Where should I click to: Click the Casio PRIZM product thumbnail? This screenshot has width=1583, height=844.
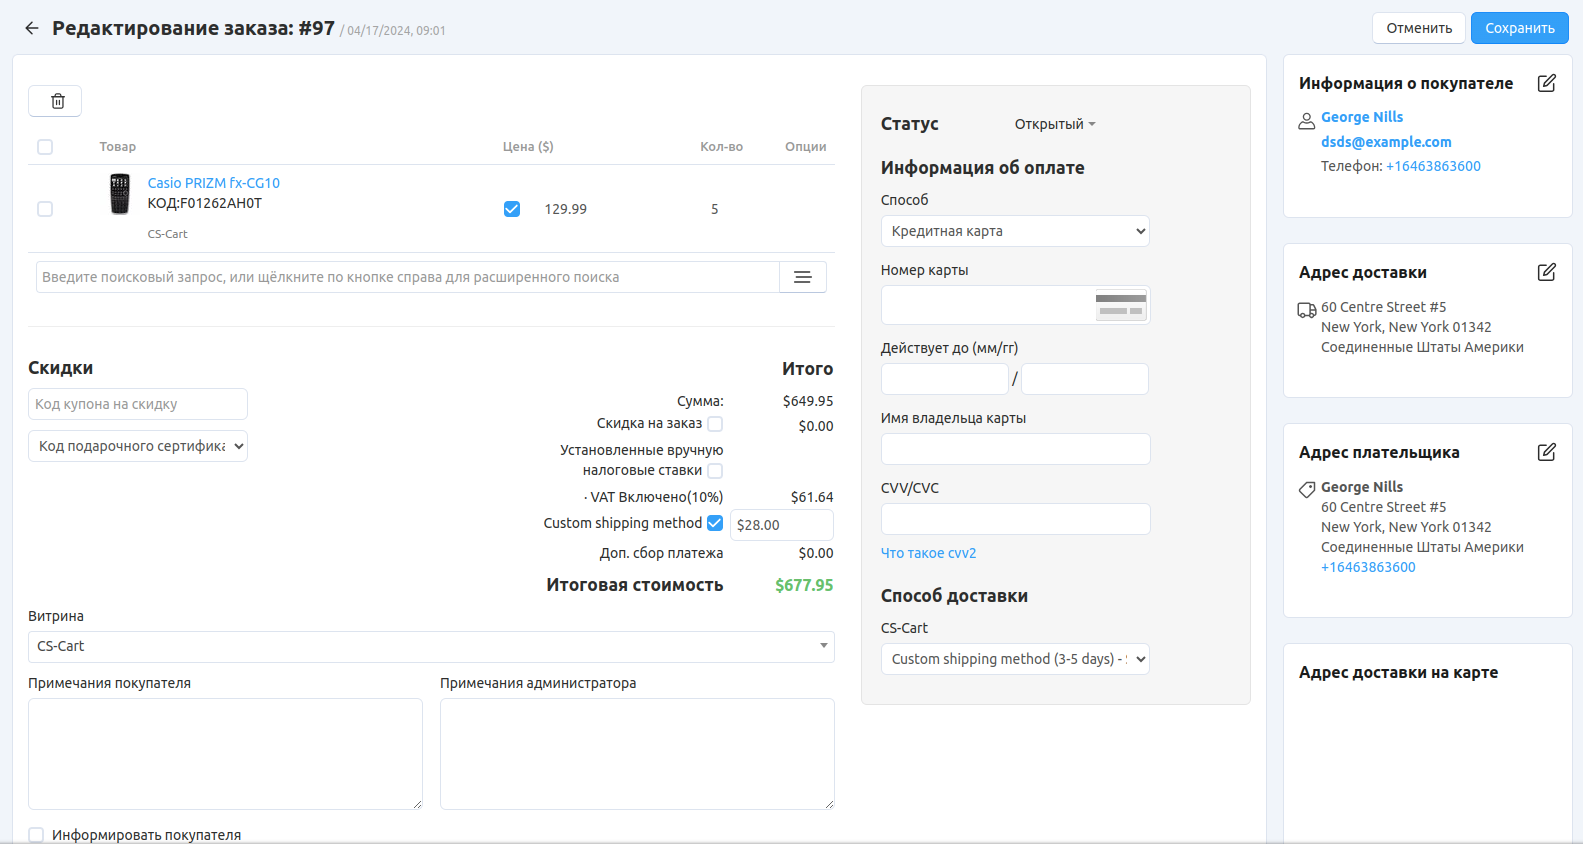click(120, 194)
